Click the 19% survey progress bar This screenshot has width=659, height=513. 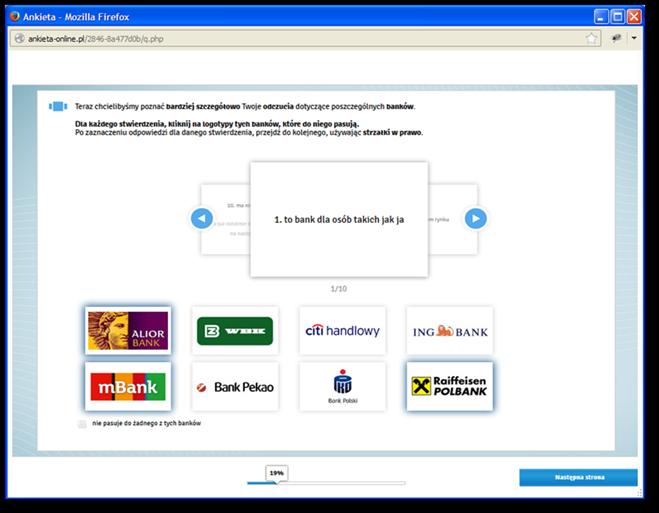[x=326, y=483]
